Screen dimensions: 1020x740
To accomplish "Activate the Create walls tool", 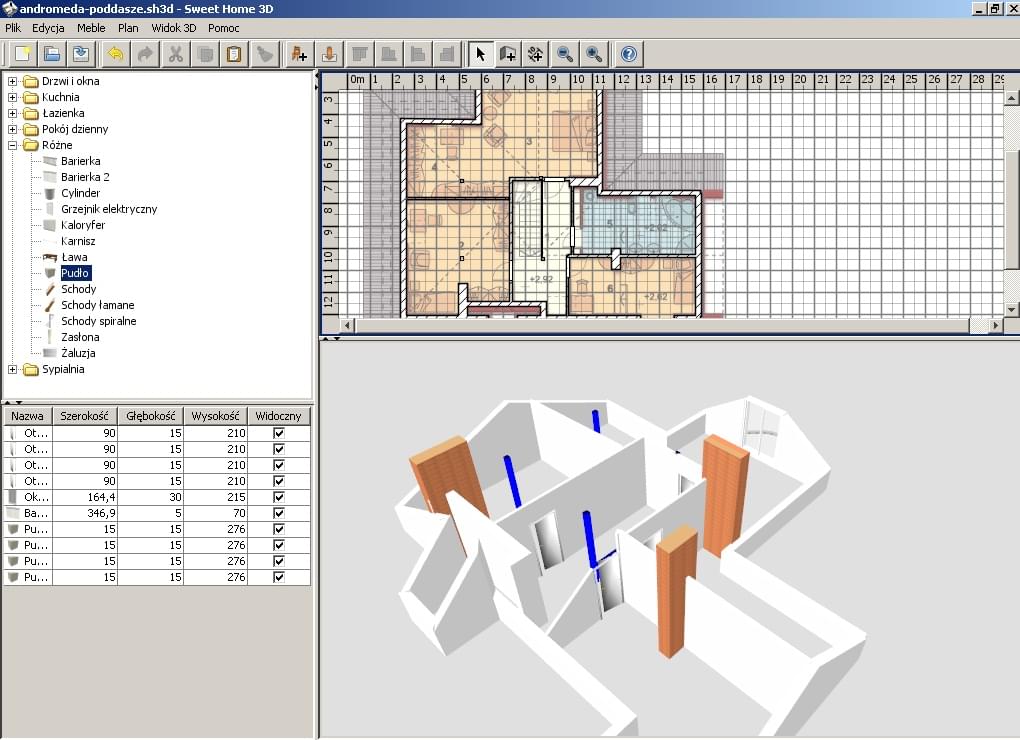I will pyautogui.click(x=507, y=54).
